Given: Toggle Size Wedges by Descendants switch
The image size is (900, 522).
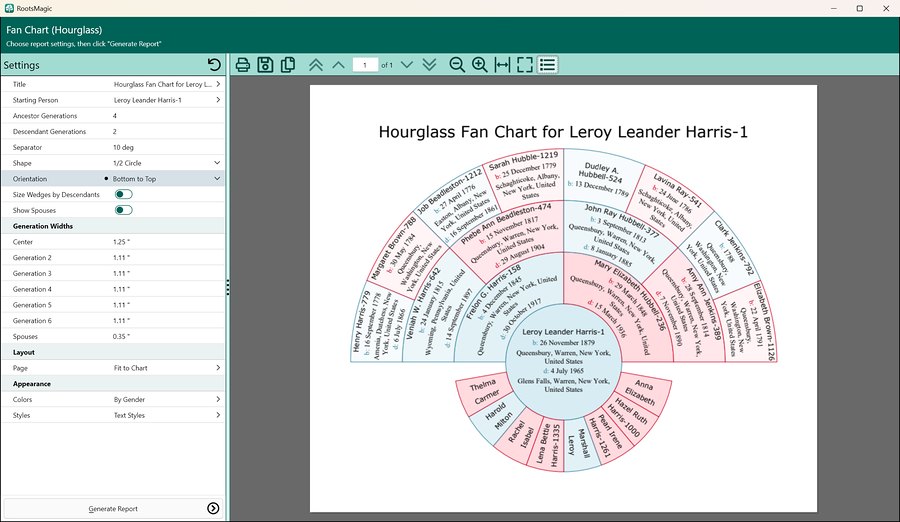Looking at the screenshot, I should (123, 195).
